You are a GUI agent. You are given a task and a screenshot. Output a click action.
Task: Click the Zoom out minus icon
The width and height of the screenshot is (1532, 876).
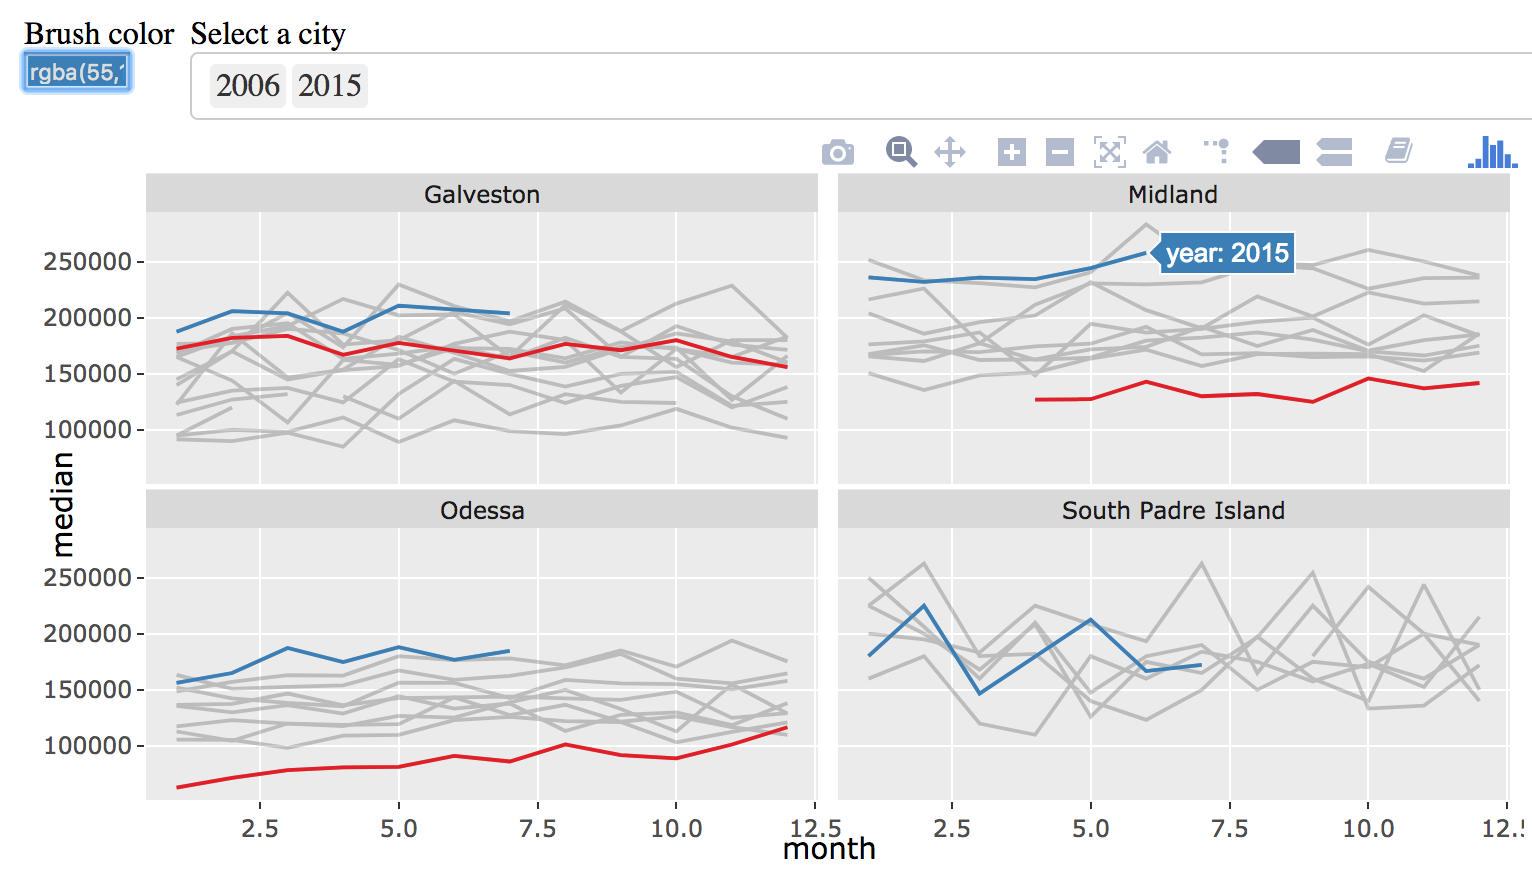[1060, 152]
